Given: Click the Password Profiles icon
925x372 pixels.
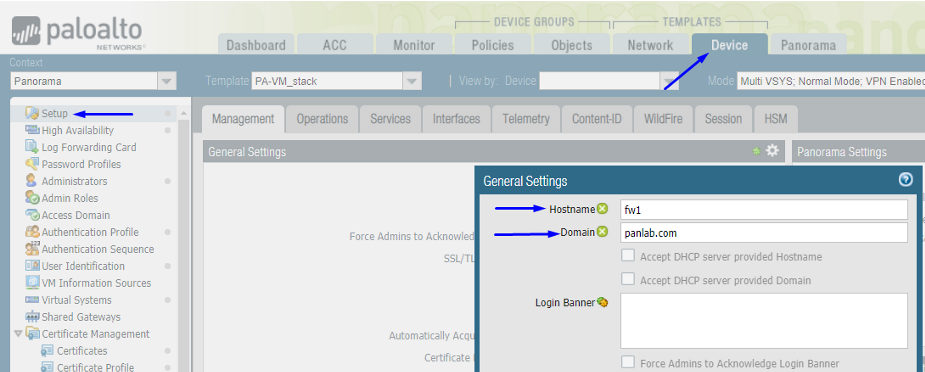Looking at the screenshot, I should click(x=32, y=164).
